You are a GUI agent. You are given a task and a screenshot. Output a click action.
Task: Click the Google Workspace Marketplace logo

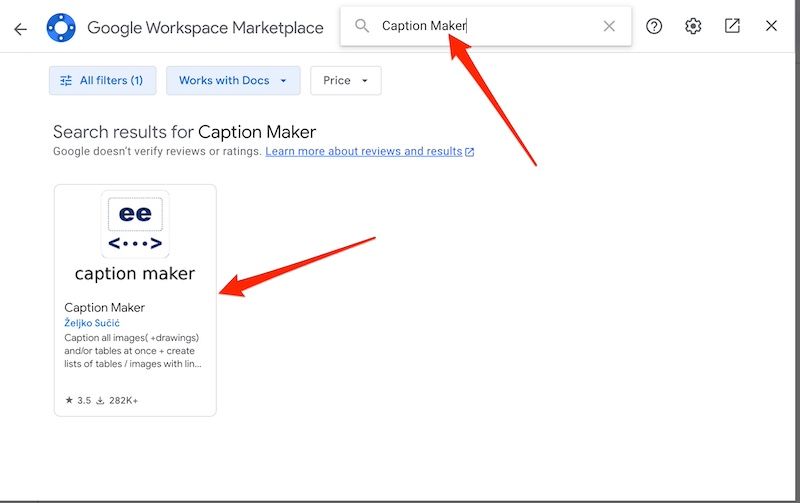61,27
